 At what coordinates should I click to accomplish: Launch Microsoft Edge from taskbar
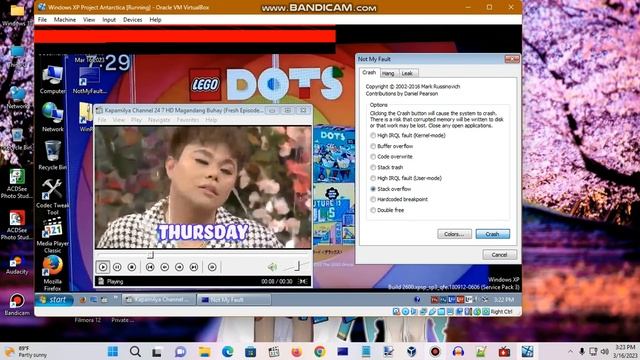tap(227, 351)
